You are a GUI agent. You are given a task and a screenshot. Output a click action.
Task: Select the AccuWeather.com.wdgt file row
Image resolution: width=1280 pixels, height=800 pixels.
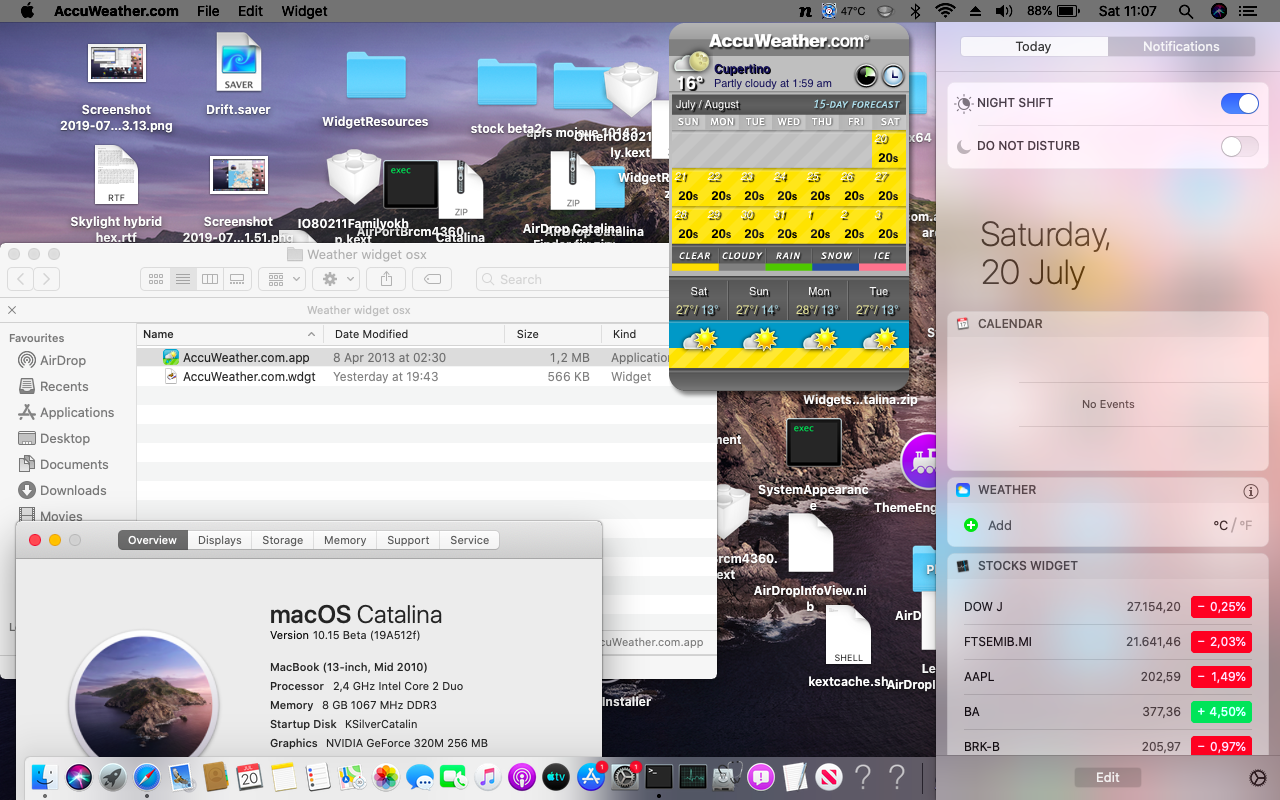pos(427,377)
